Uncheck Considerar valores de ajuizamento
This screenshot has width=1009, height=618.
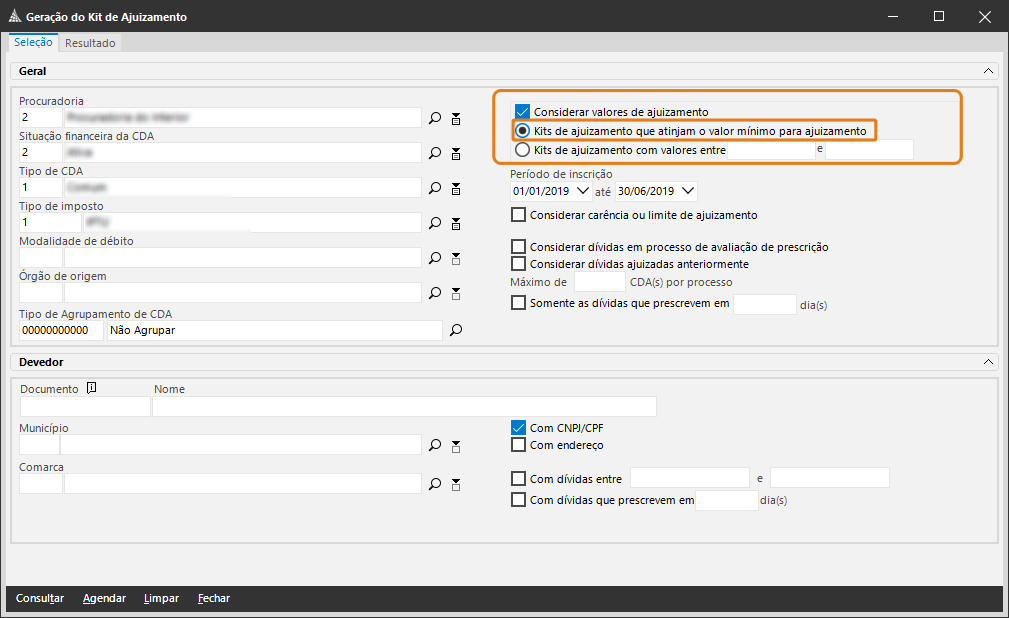pos(521,112)
